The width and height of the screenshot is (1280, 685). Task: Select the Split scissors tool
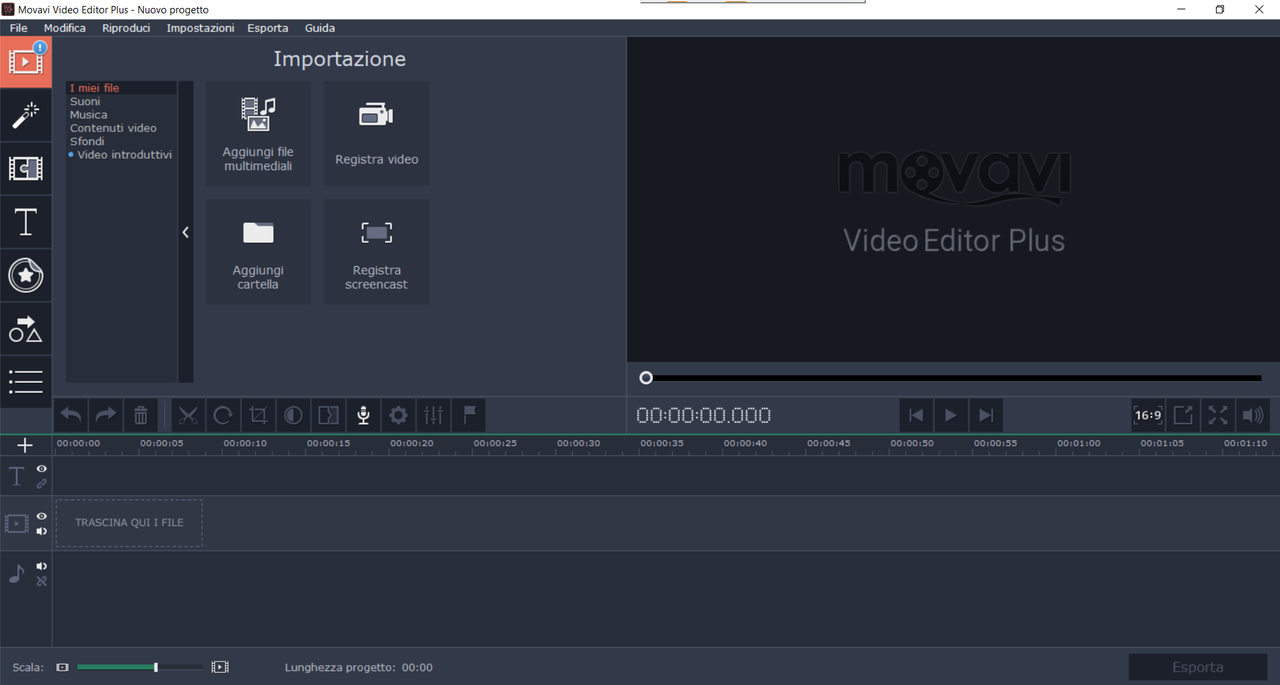point(189,415)
